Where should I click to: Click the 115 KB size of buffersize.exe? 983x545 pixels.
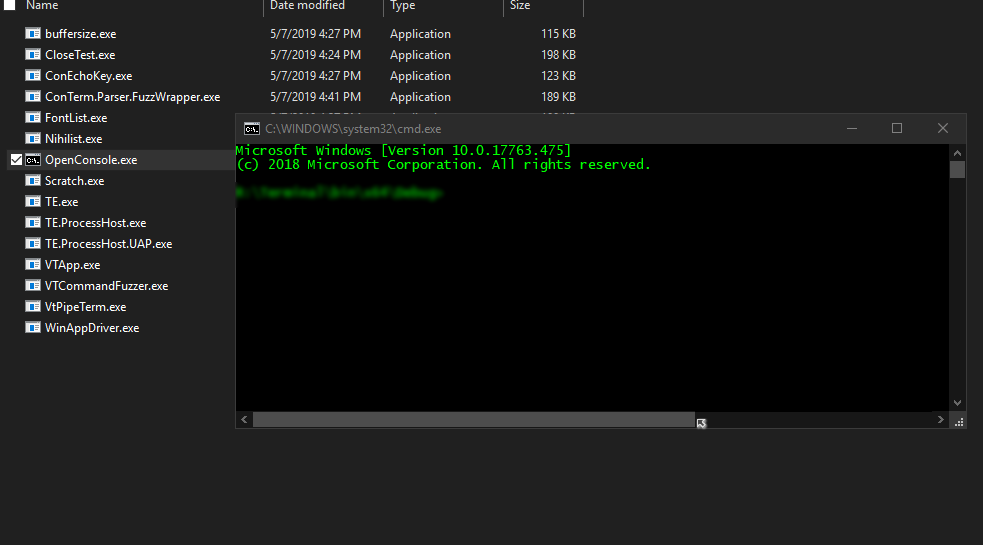(x=558, y=34)
